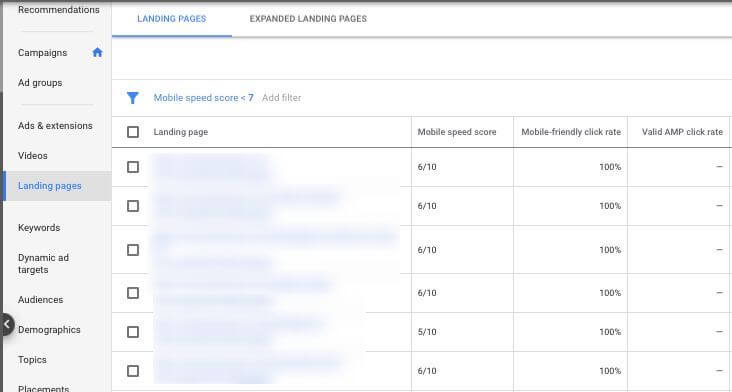
Task: Go to Ad groups in the sidebar
Action: coord(40,83)
